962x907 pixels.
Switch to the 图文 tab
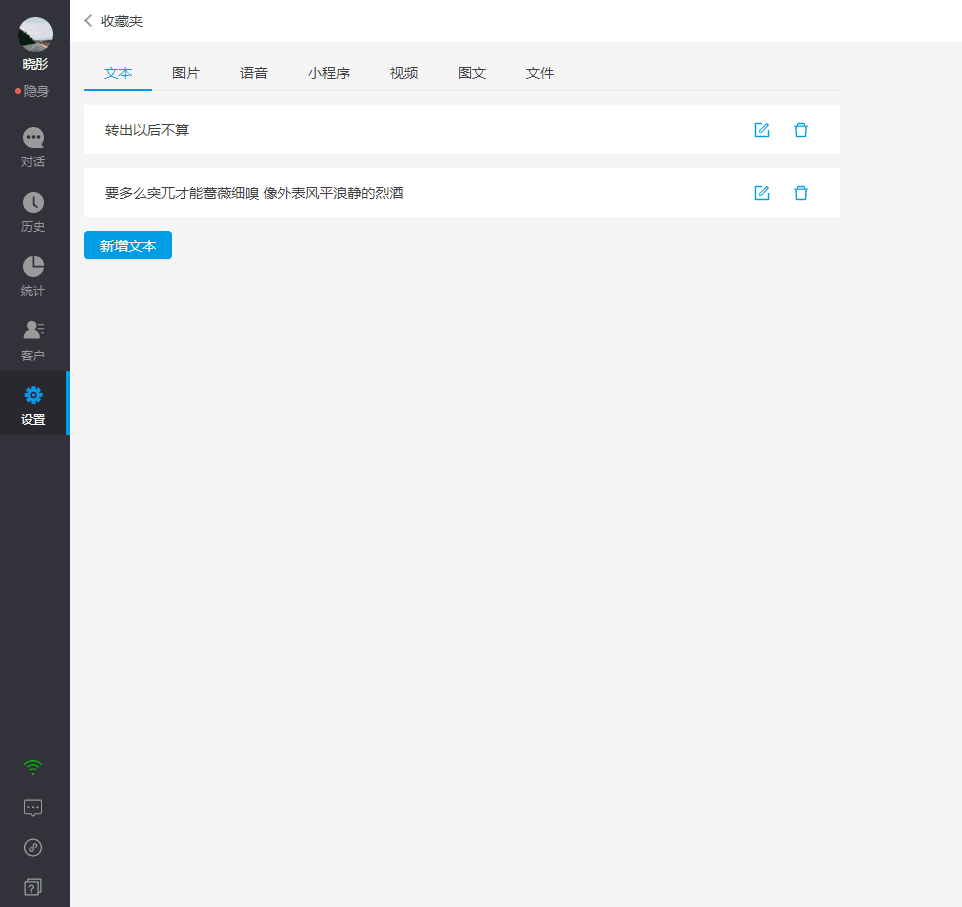(x=472, y=74)
